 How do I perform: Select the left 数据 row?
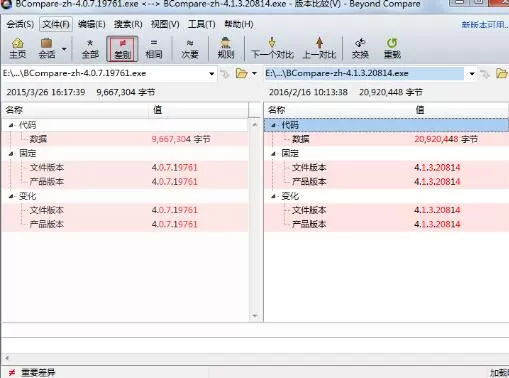(x=125, y=139)
